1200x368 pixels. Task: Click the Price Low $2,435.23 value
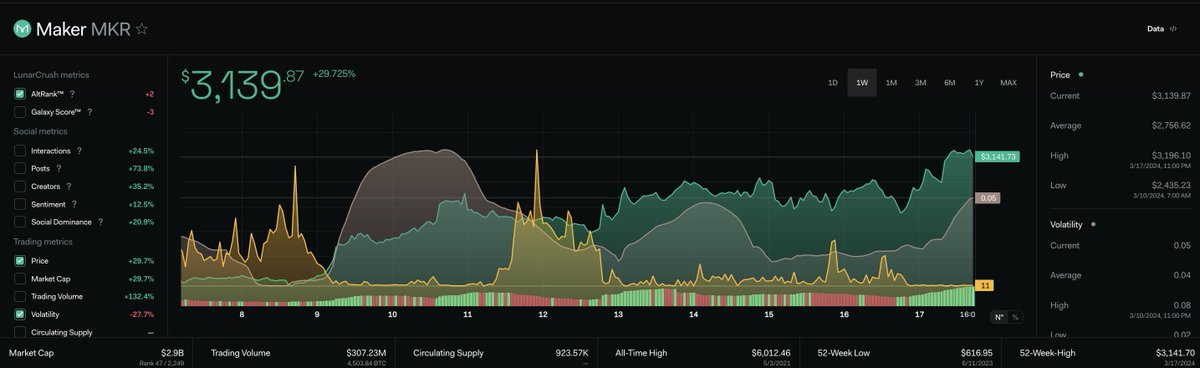(1171, 185)
